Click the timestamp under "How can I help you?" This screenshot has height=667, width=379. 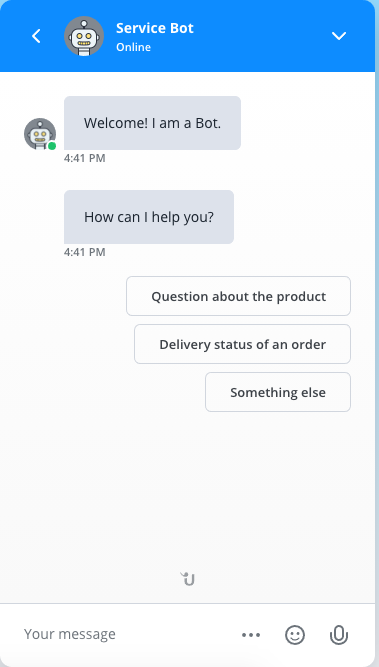84,253
